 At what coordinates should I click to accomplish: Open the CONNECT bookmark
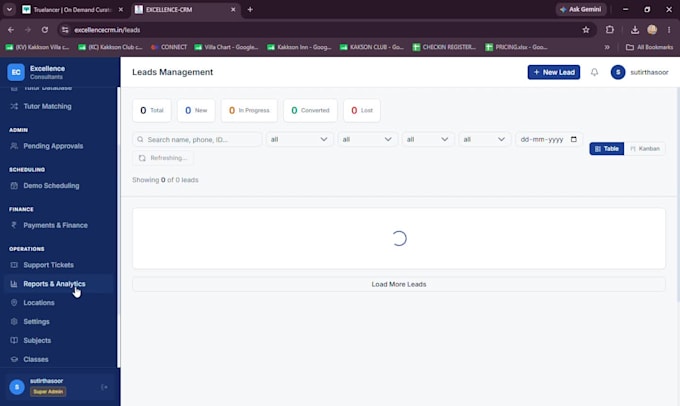[x=169, y=47]
